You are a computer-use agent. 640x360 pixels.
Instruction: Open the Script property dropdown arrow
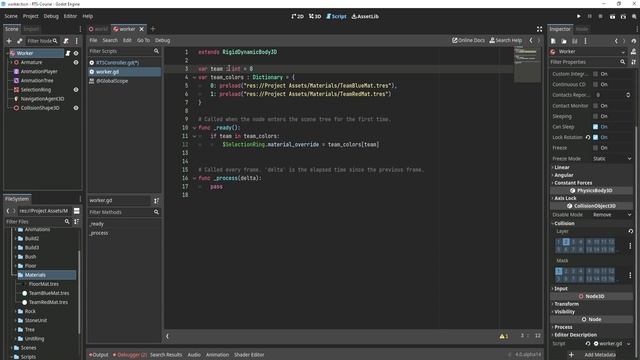coord(629,344)
